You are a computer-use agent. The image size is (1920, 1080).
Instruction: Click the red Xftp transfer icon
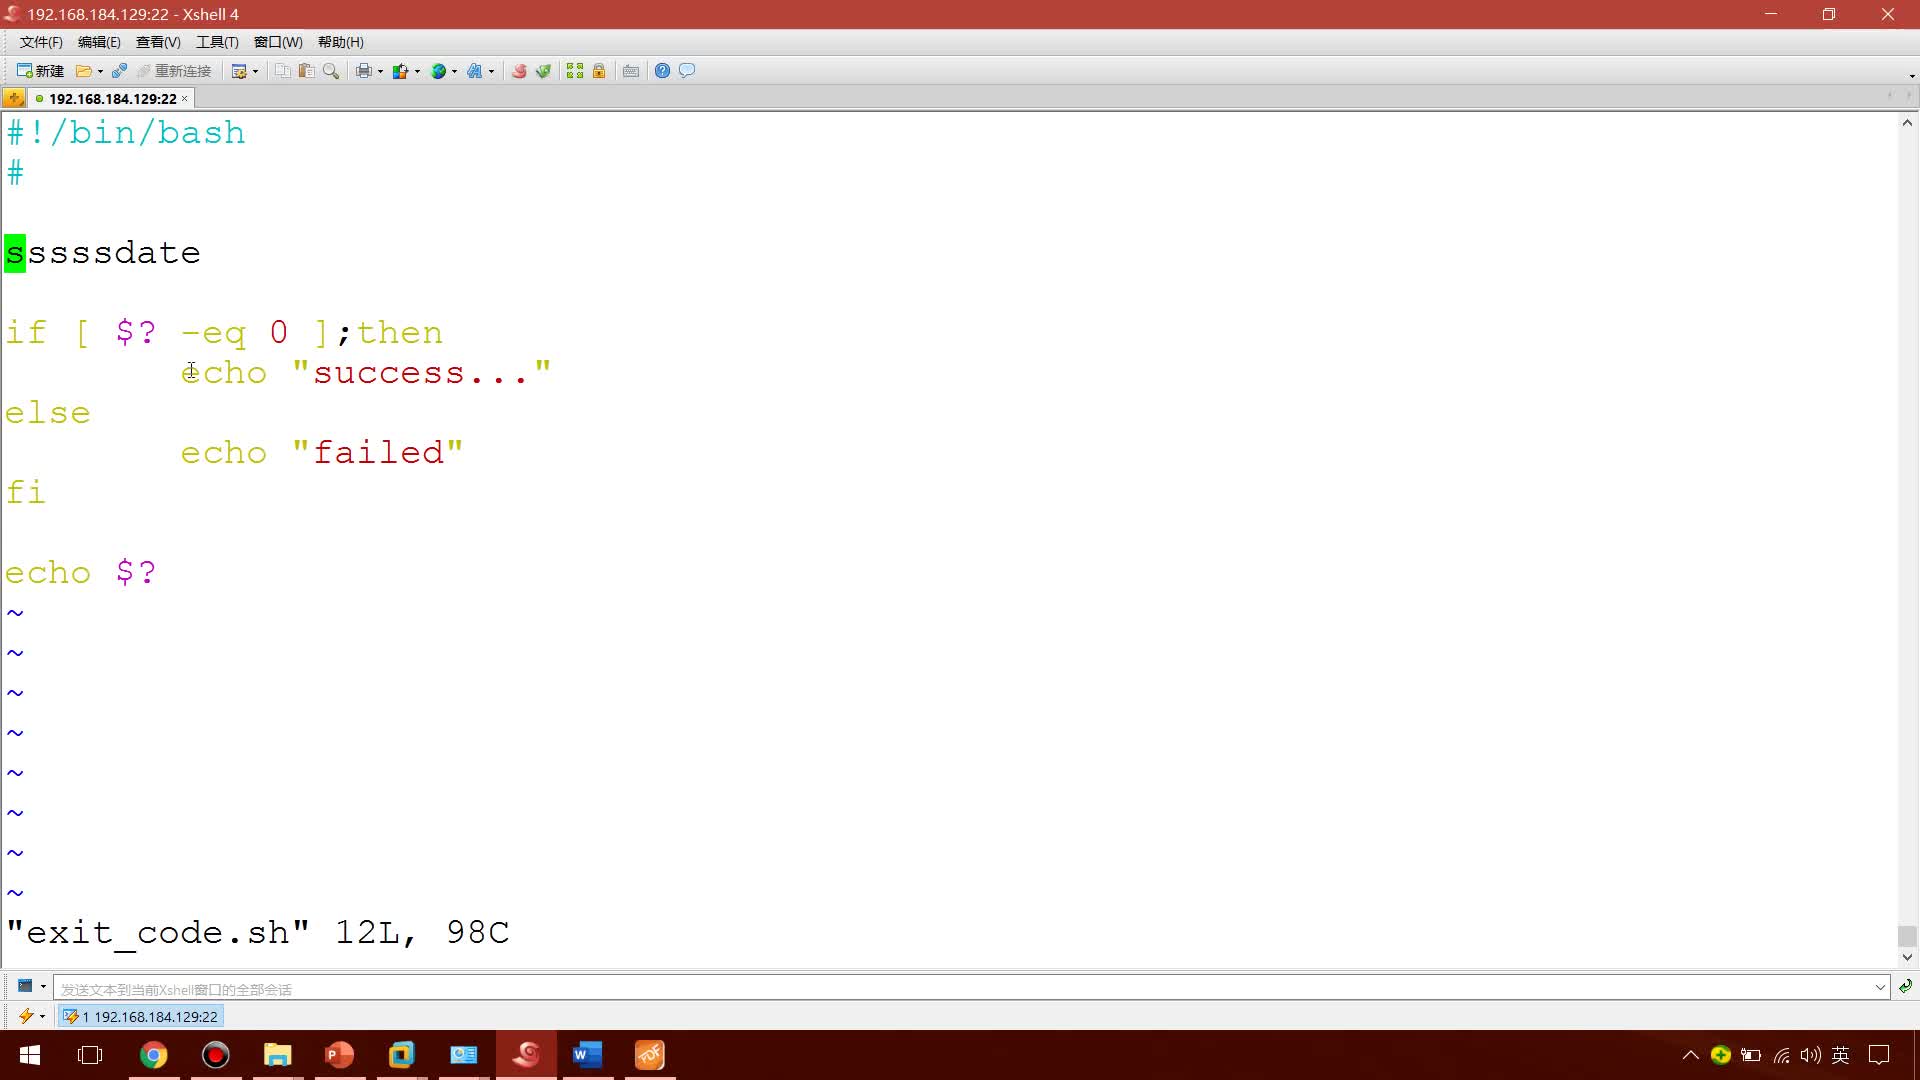(x=519, y=71)
